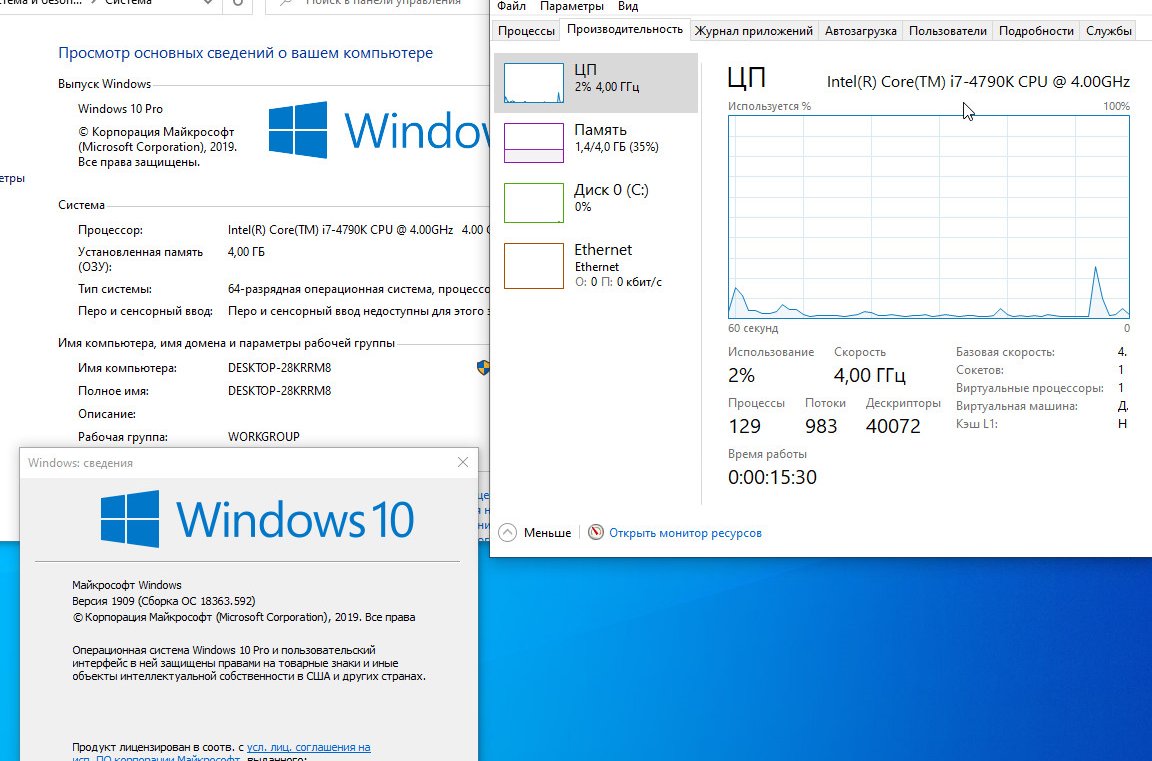Click the Майкрософт Windows line in dialog

tap(126, 585)
